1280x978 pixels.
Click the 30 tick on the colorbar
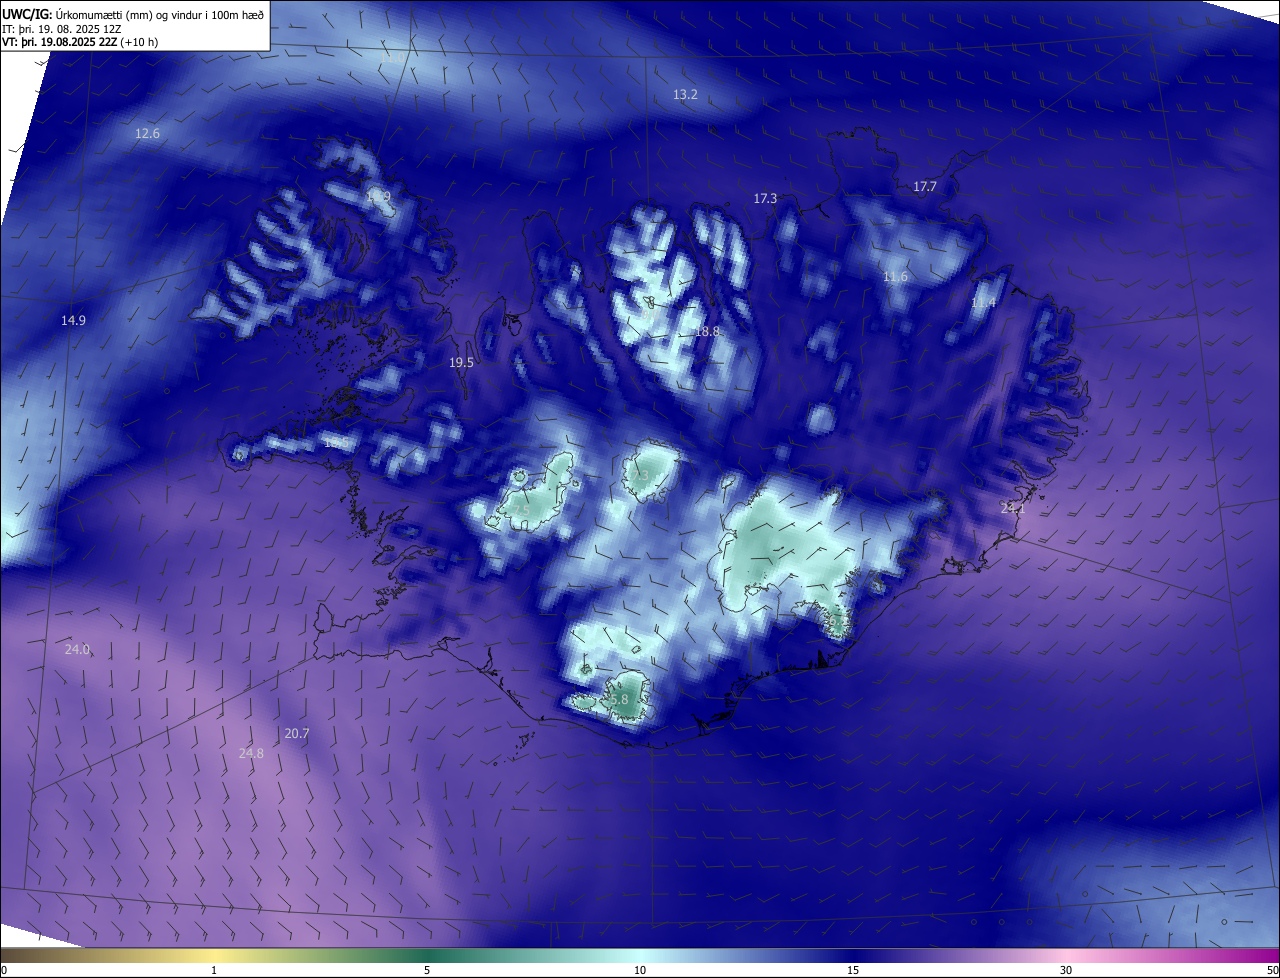coord(1066,970)
